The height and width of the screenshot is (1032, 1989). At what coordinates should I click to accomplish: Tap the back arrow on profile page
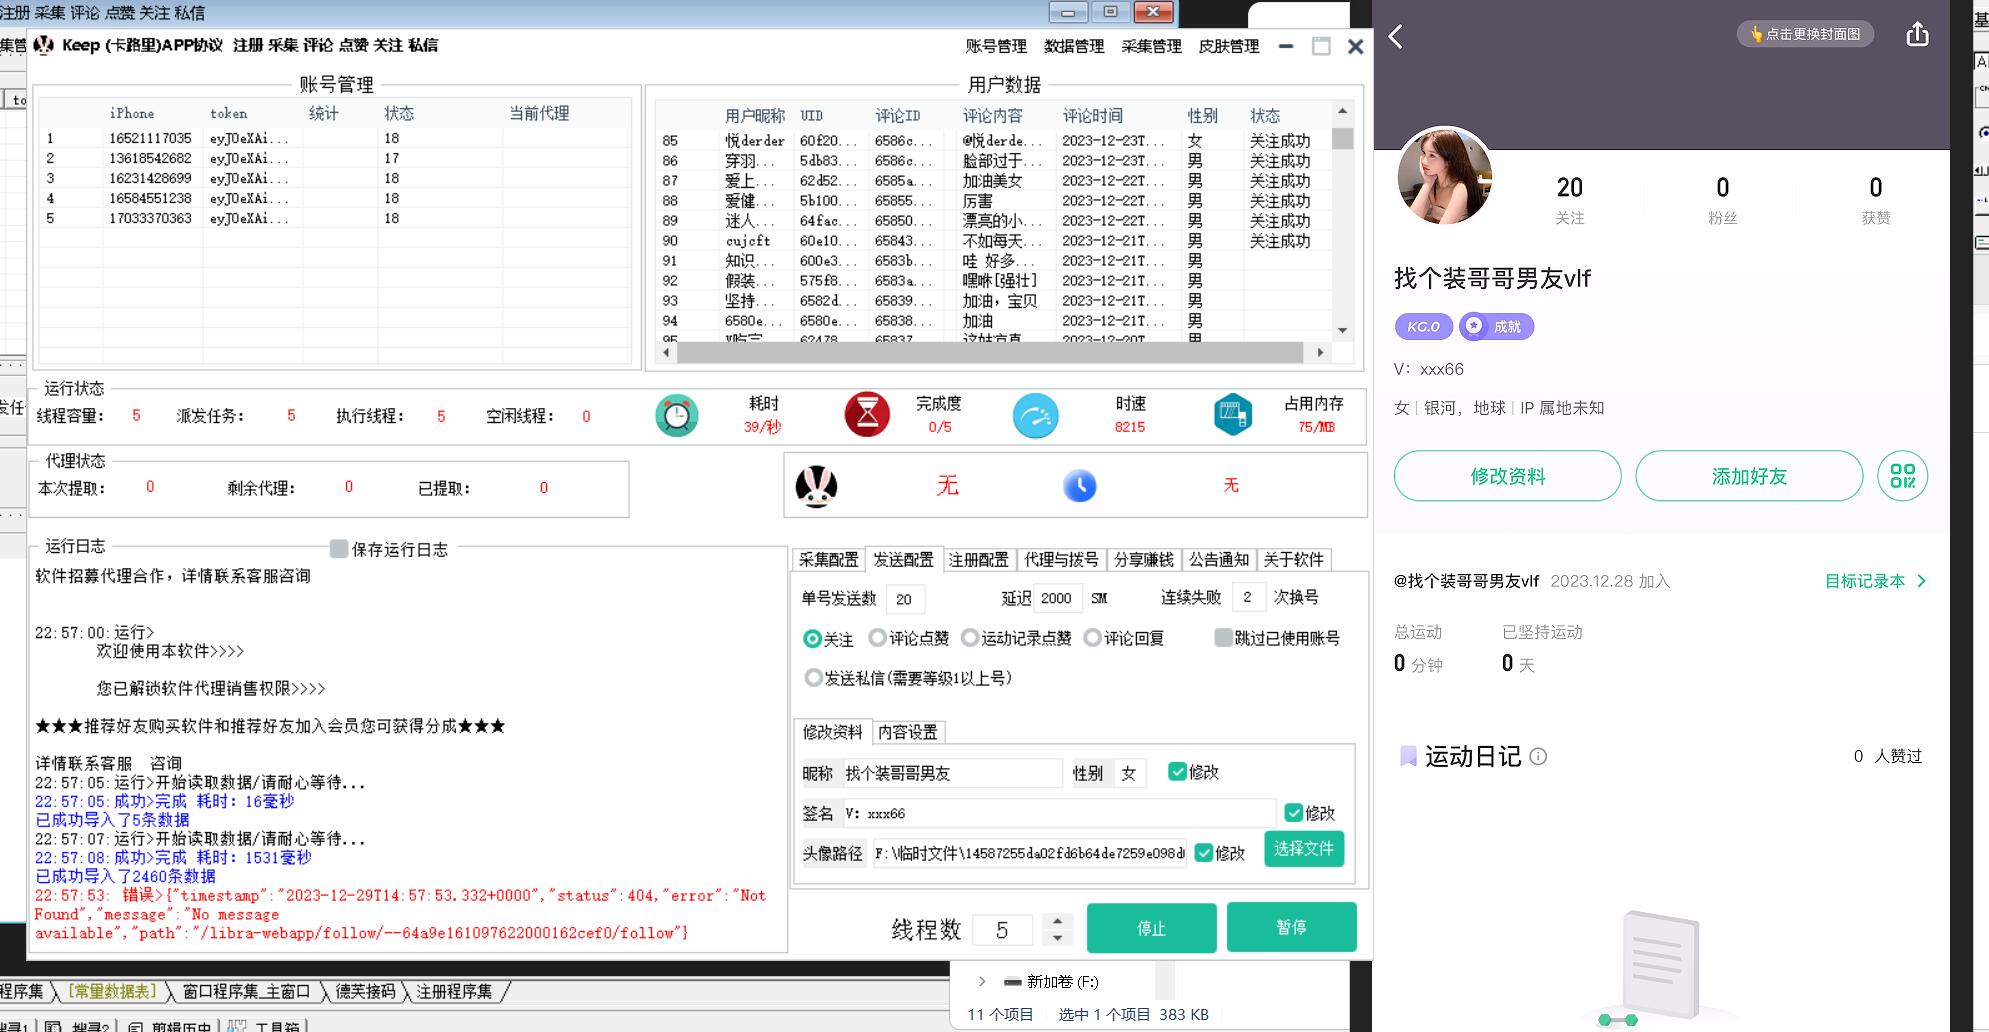(x=1396, y=37)
